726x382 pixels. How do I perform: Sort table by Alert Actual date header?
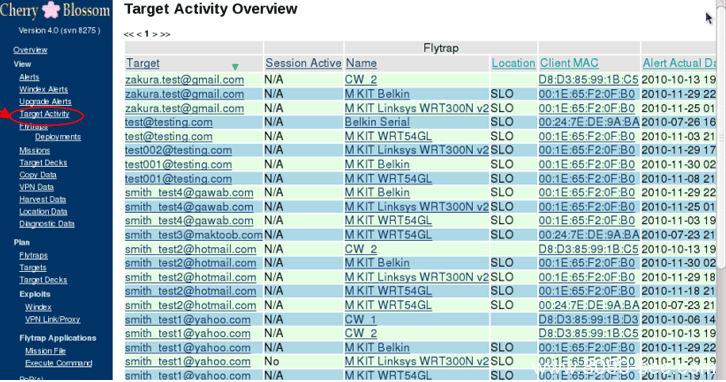click(679, 63)
